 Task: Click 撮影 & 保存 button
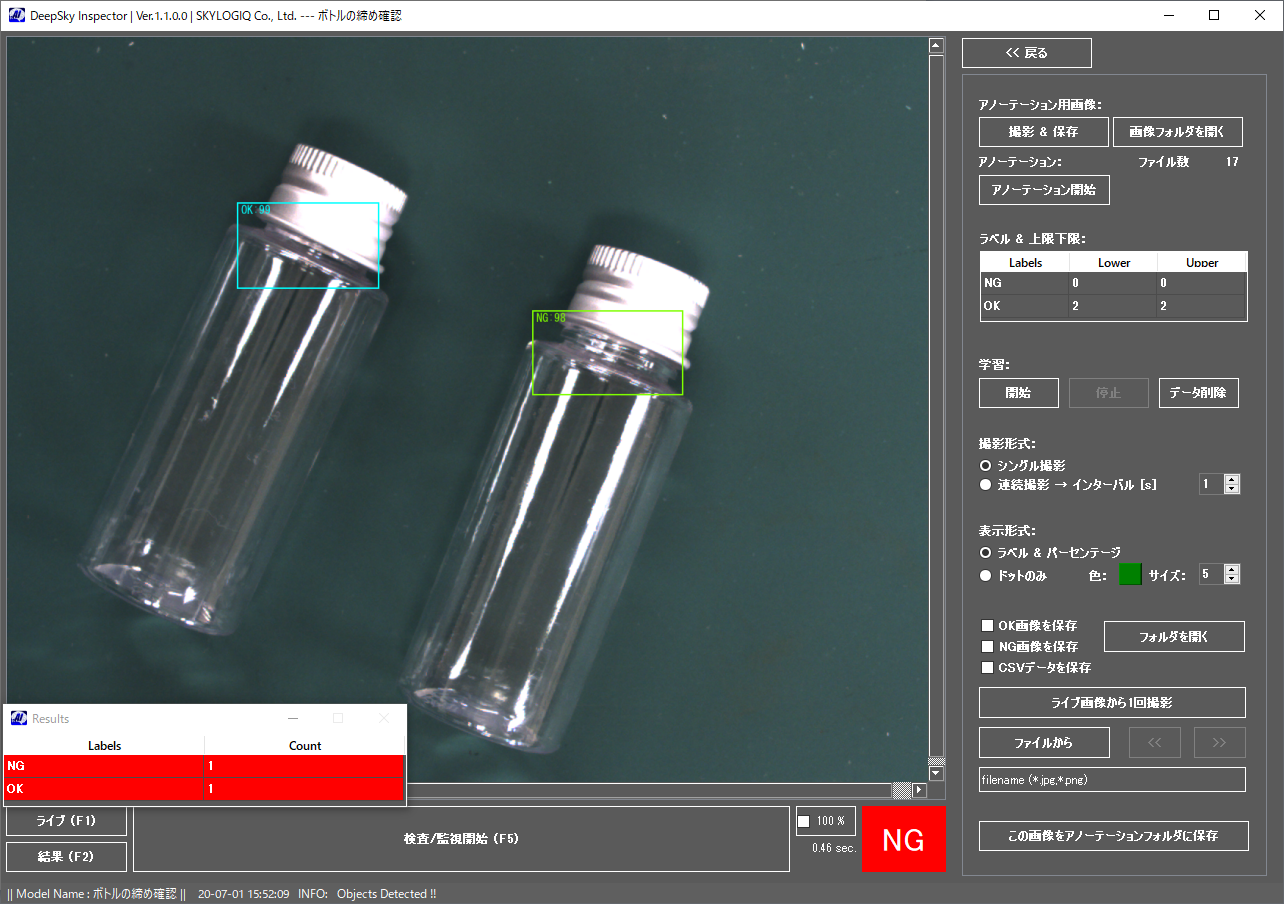pyautogui.click(x=1044, y=132)
